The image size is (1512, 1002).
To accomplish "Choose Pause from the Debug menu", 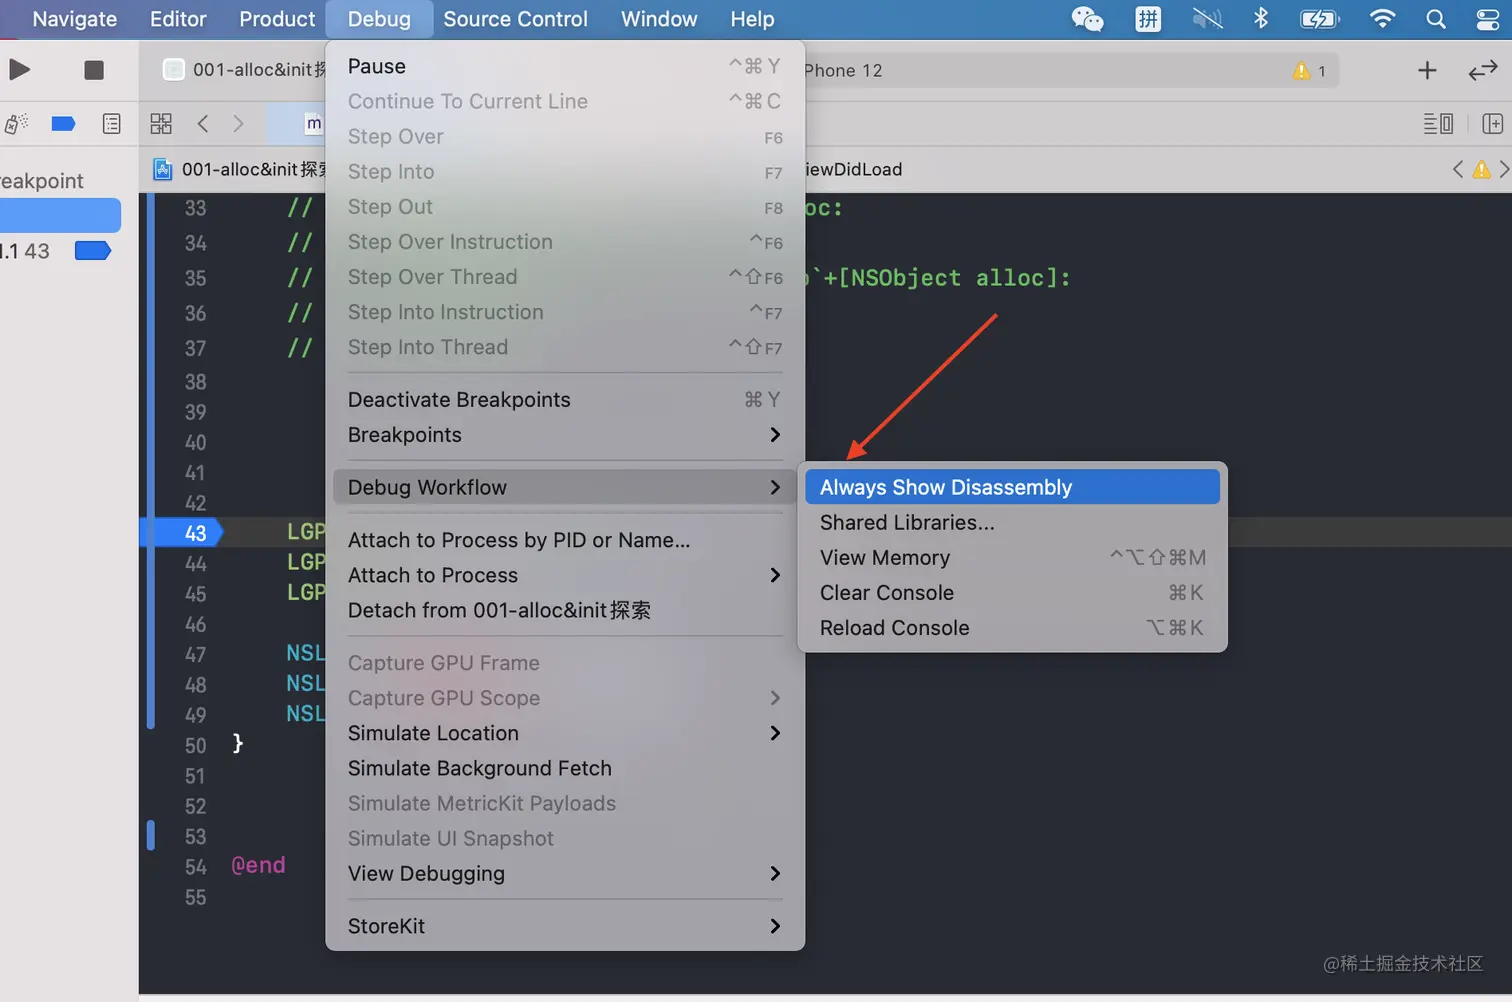I will coord(565,66).
